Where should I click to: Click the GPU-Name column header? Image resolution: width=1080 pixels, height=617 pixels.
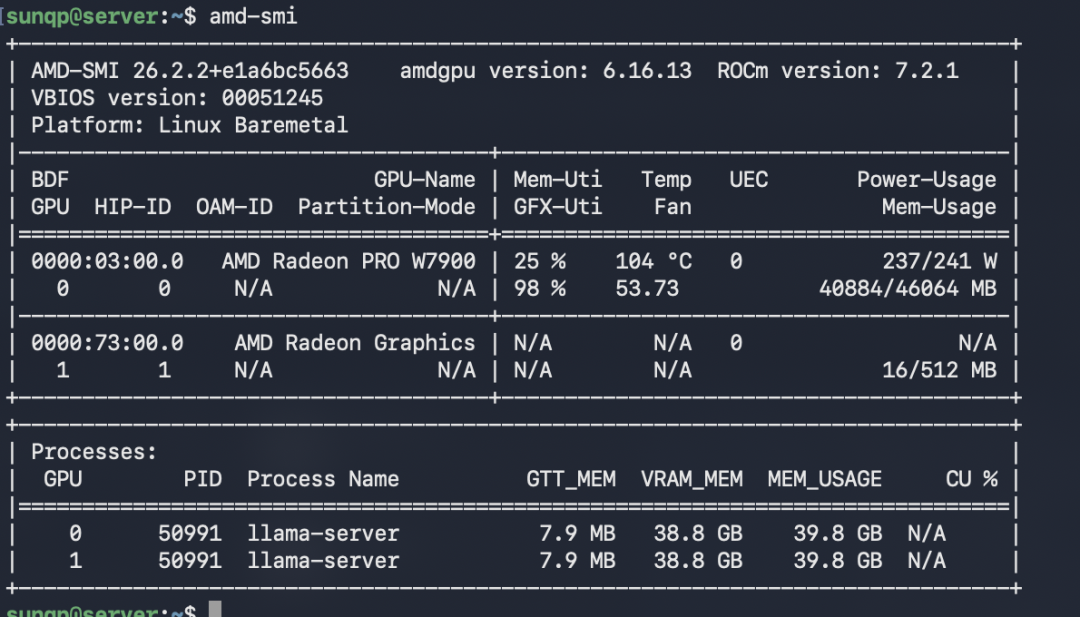pyautogui.click(x=424, y=180)
